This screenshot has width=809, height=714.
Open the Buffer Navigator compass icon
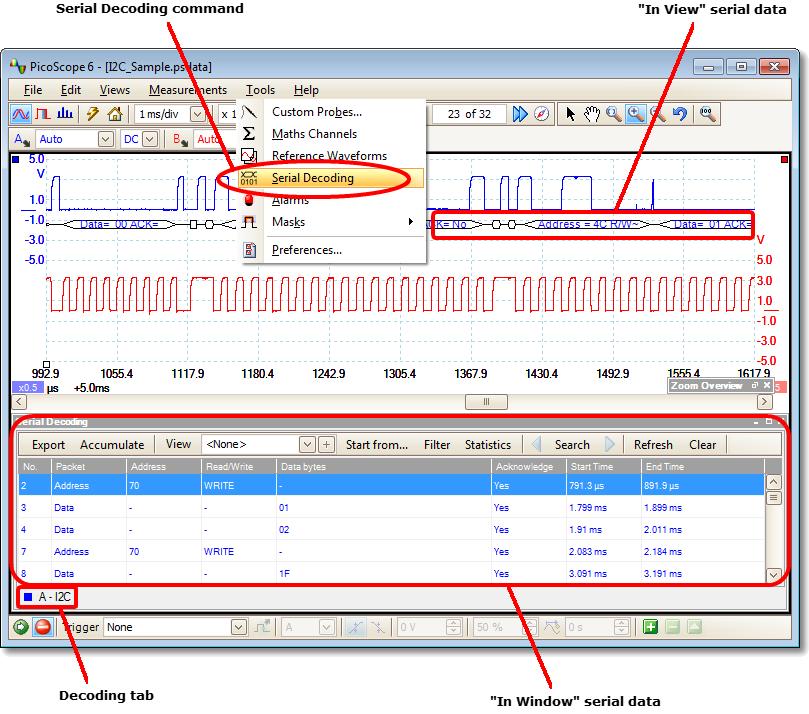pos(542,113)
